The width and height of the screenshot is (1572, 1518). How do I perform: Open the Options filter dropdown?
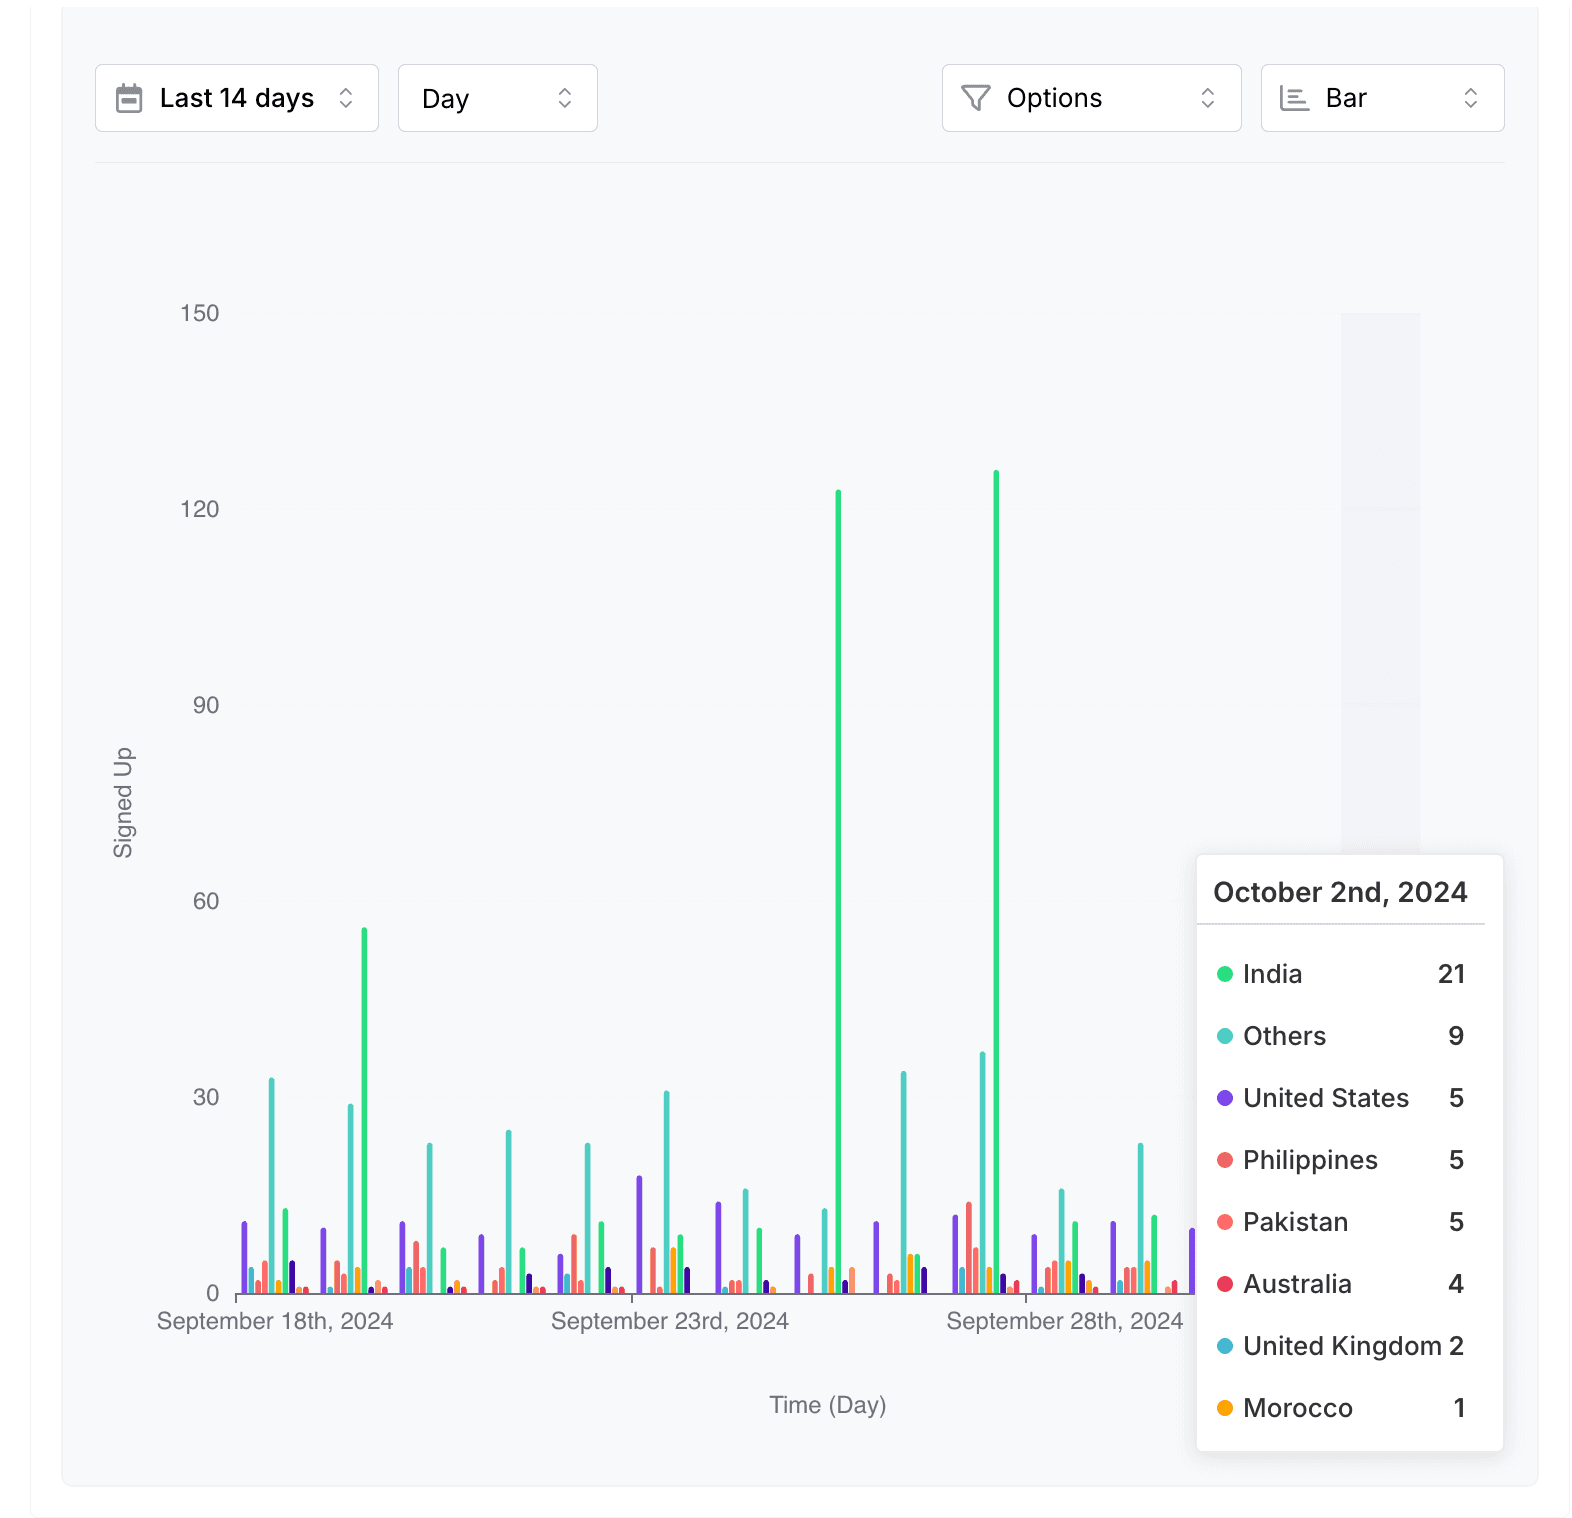point(1092,98)
